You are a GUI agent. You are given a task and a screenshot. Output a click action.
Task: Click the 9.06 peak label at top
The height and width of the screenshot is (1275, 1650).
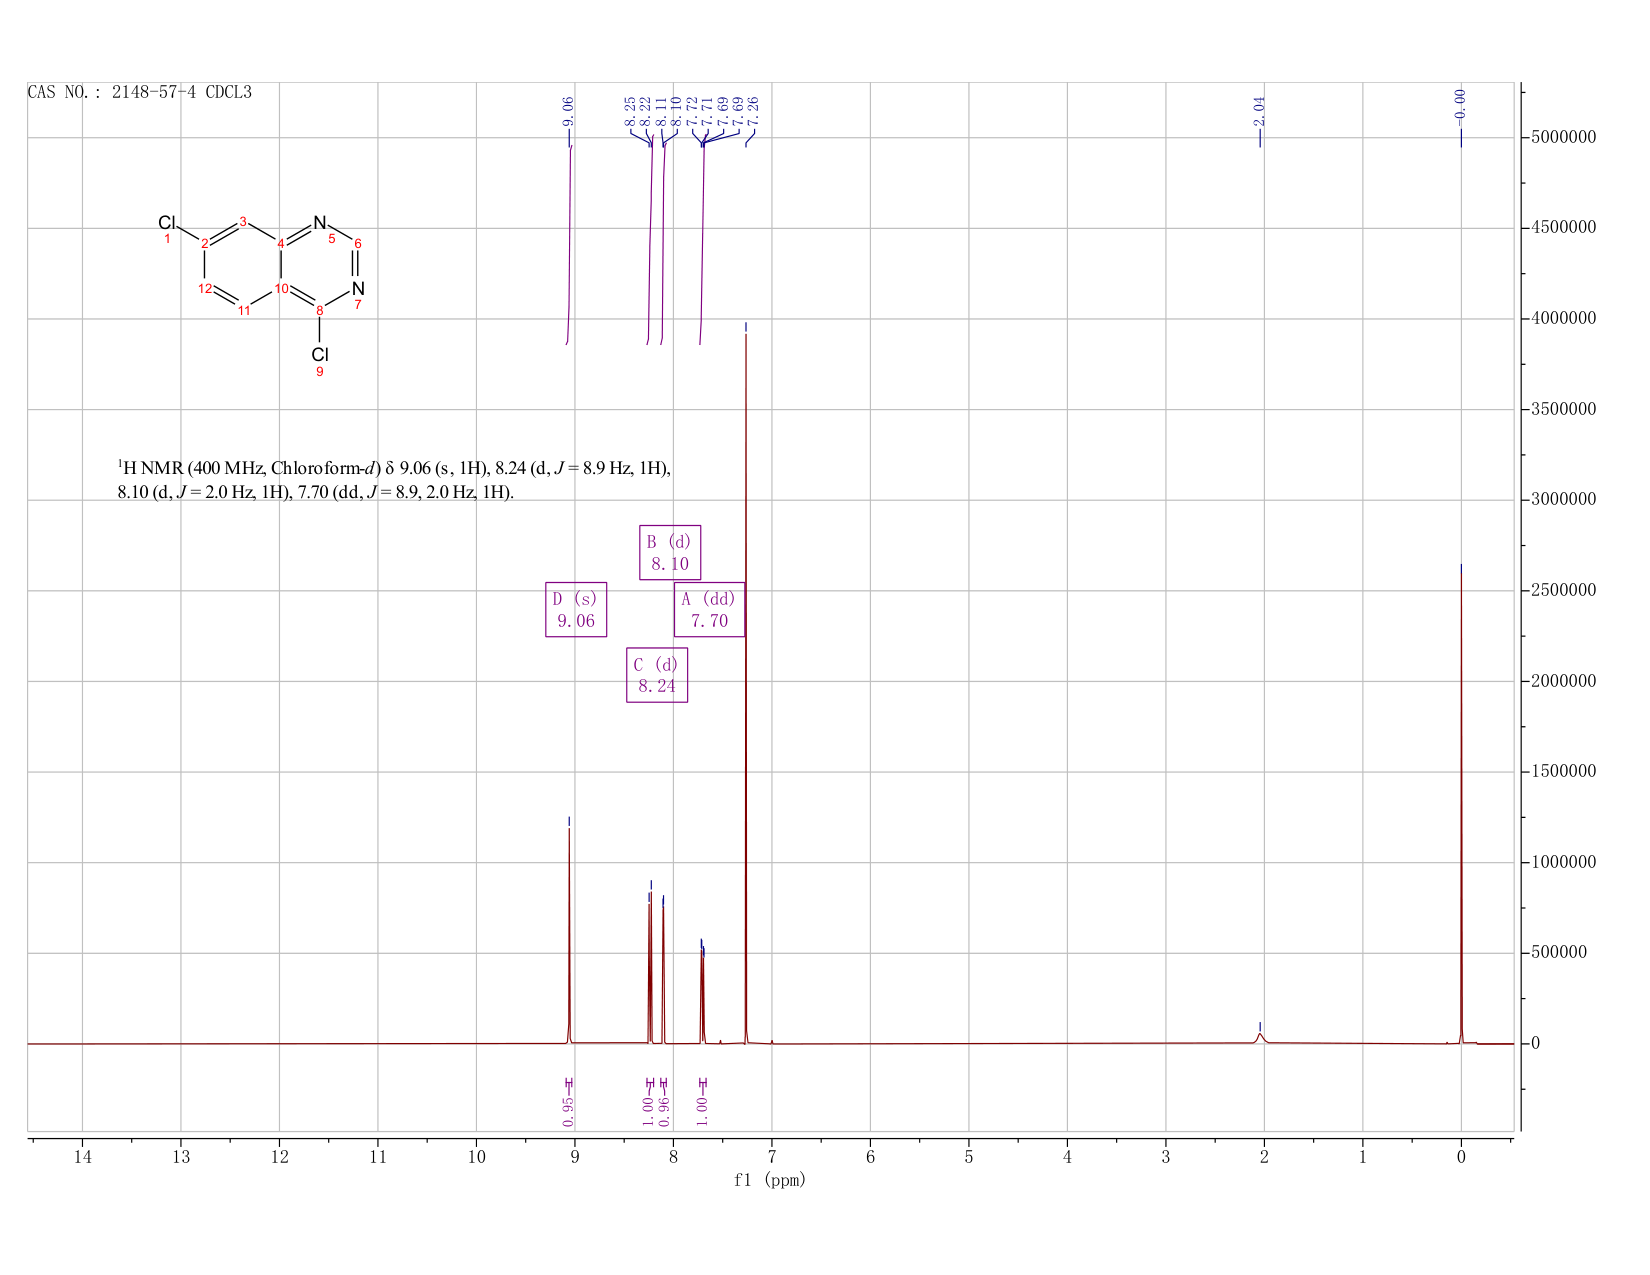568,111
